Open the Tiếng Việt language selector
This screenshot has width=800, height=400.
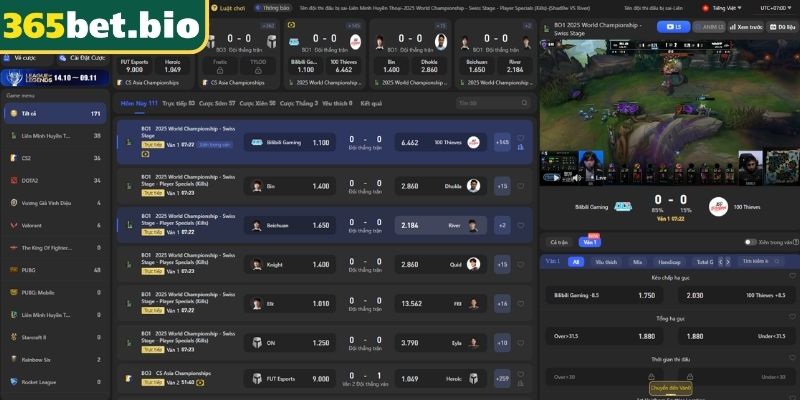722,8
